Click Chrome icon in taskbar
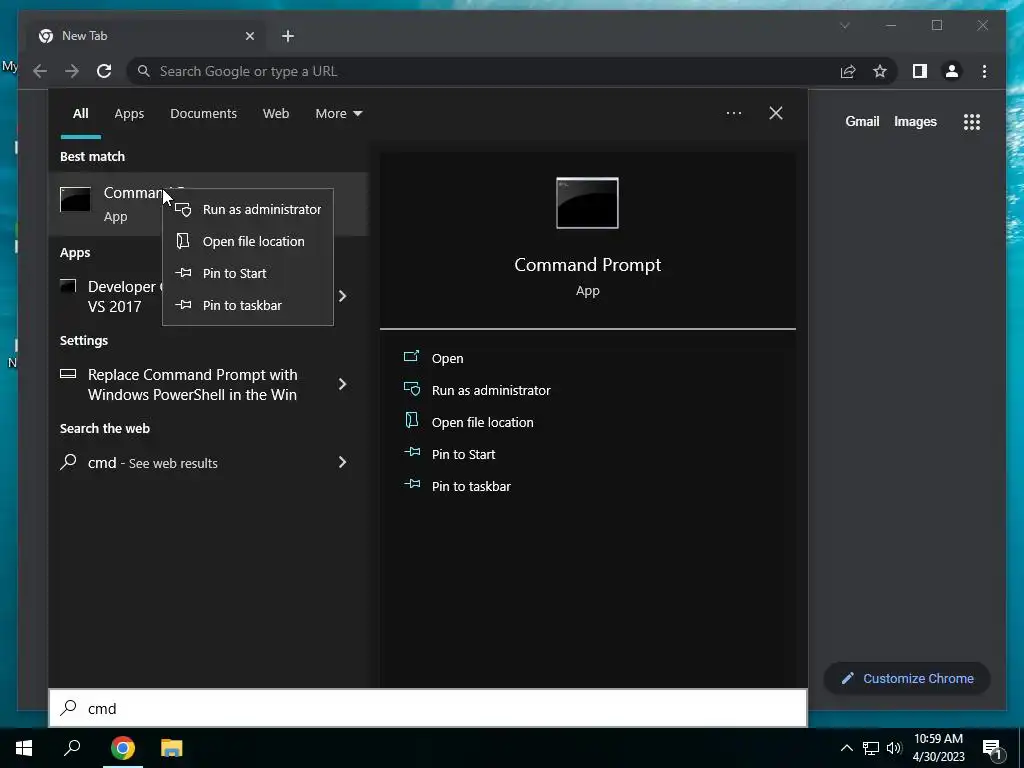The height and width of the screenshot is (768, 1024). 123,748
